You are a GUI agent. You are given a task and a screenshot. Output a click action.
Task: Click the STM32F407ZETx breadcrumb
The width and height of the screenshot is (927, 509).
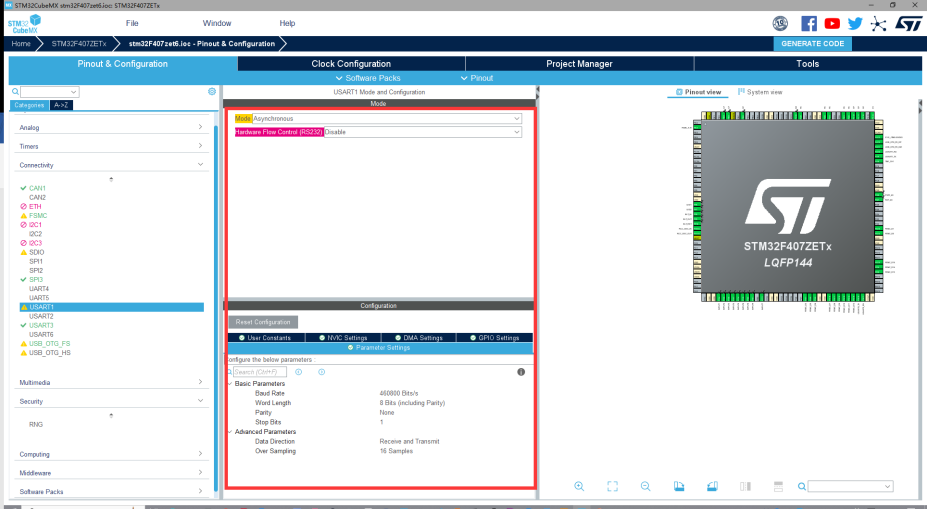[x=79, y=44]
